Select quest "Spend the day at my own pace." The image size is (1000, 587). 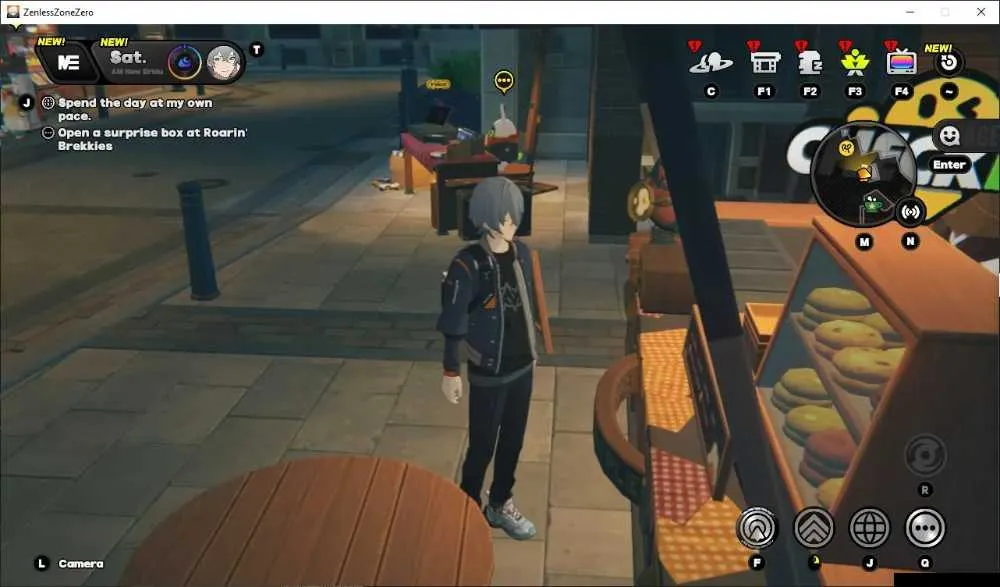[x=135, y=109]
